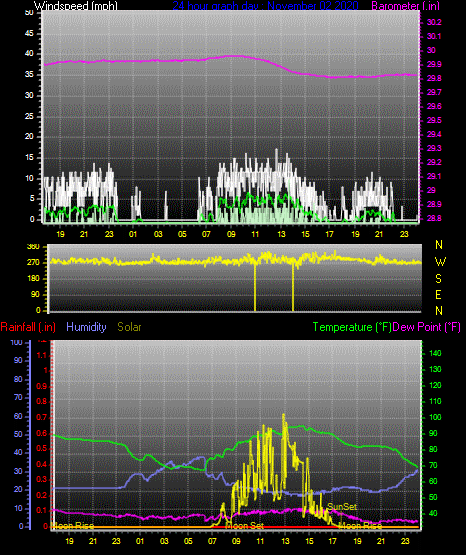Viewport: 466px width, 555px height.
Task: Click the "05" hour label under the windspeed chart
Action: (x=182, y=234)
